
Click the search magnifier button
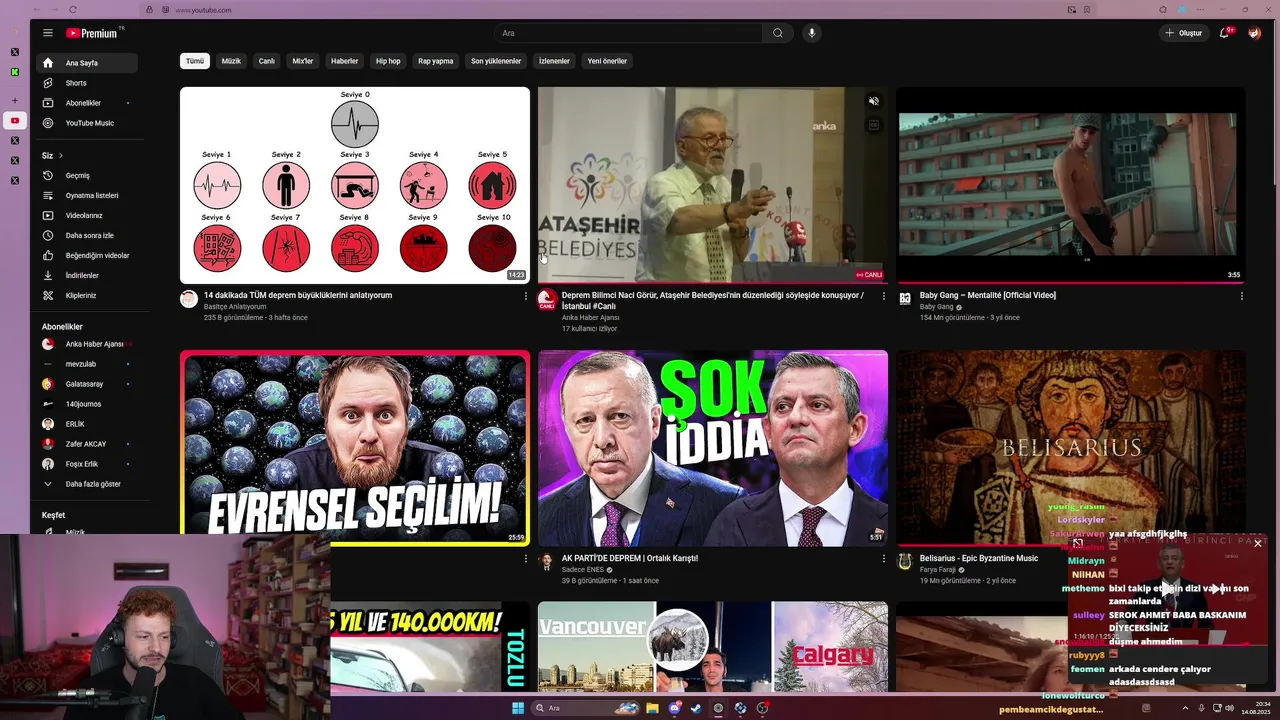point(778,33)
